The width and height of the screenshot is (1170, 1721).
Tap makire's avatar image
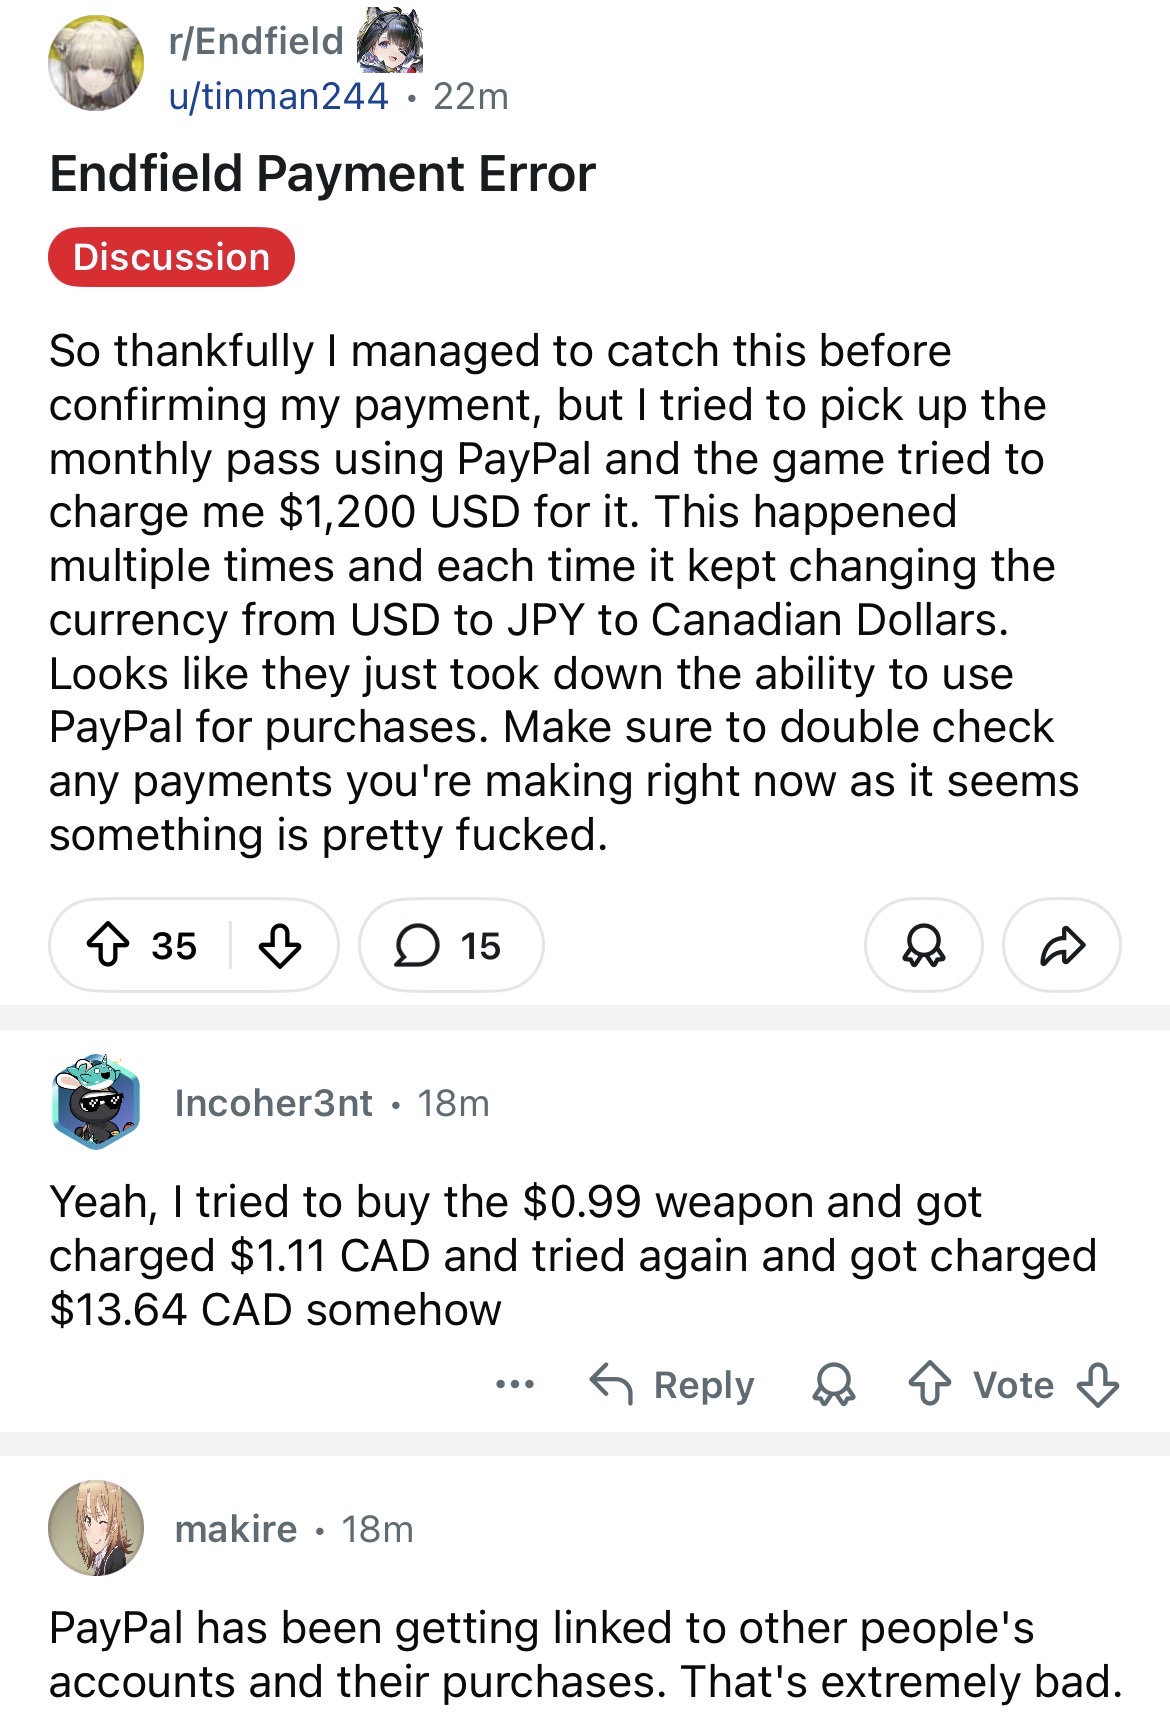[96, 1528]
